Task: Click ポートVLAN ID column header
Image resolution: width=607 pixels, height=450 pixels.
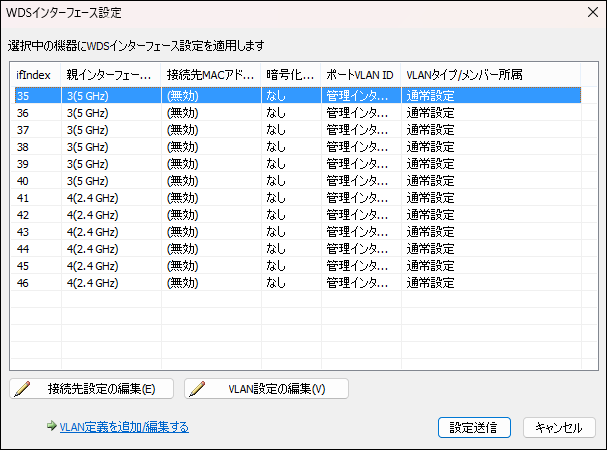Action: tap(360, 75)
